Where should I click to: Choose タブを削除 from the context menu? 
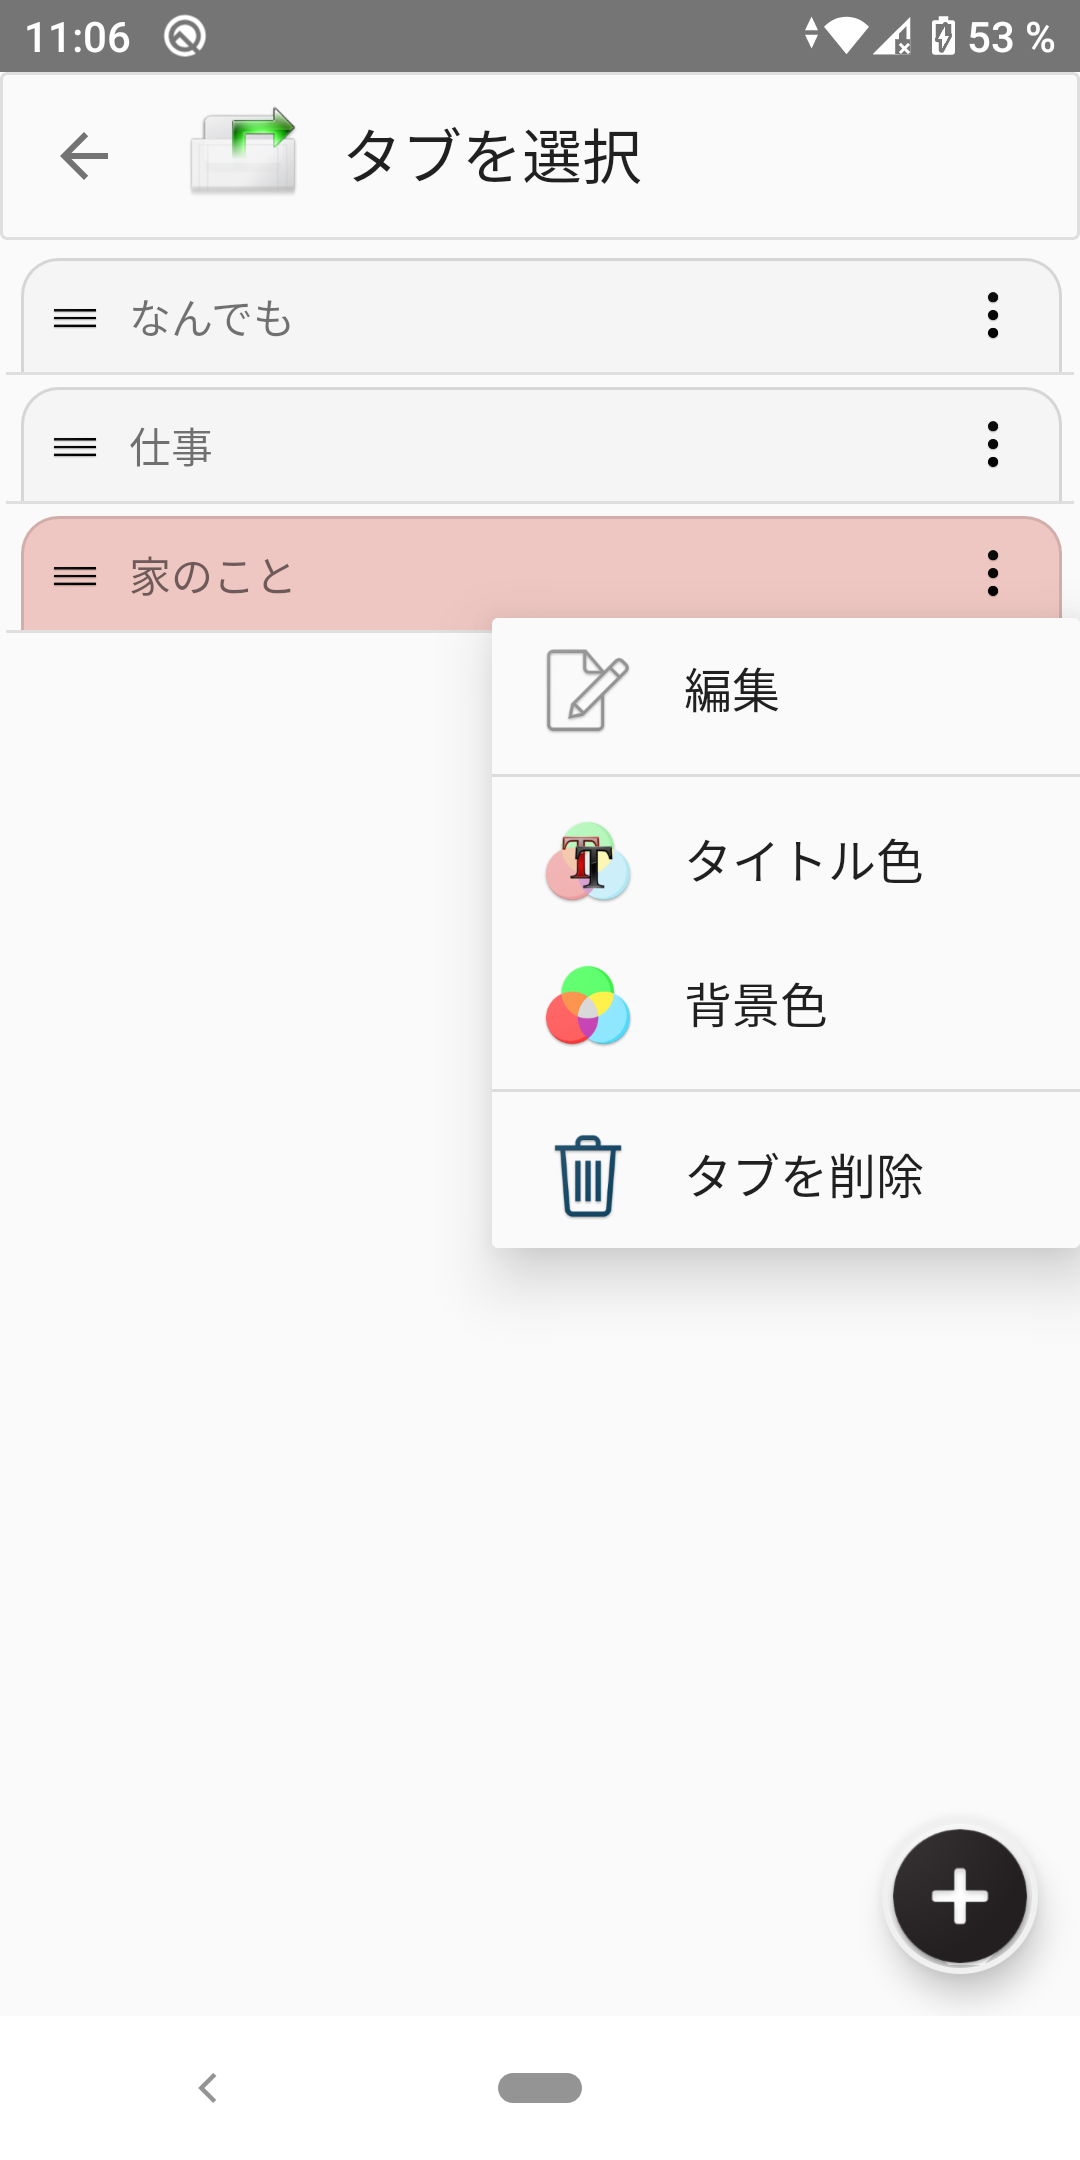click(786, 1176)
